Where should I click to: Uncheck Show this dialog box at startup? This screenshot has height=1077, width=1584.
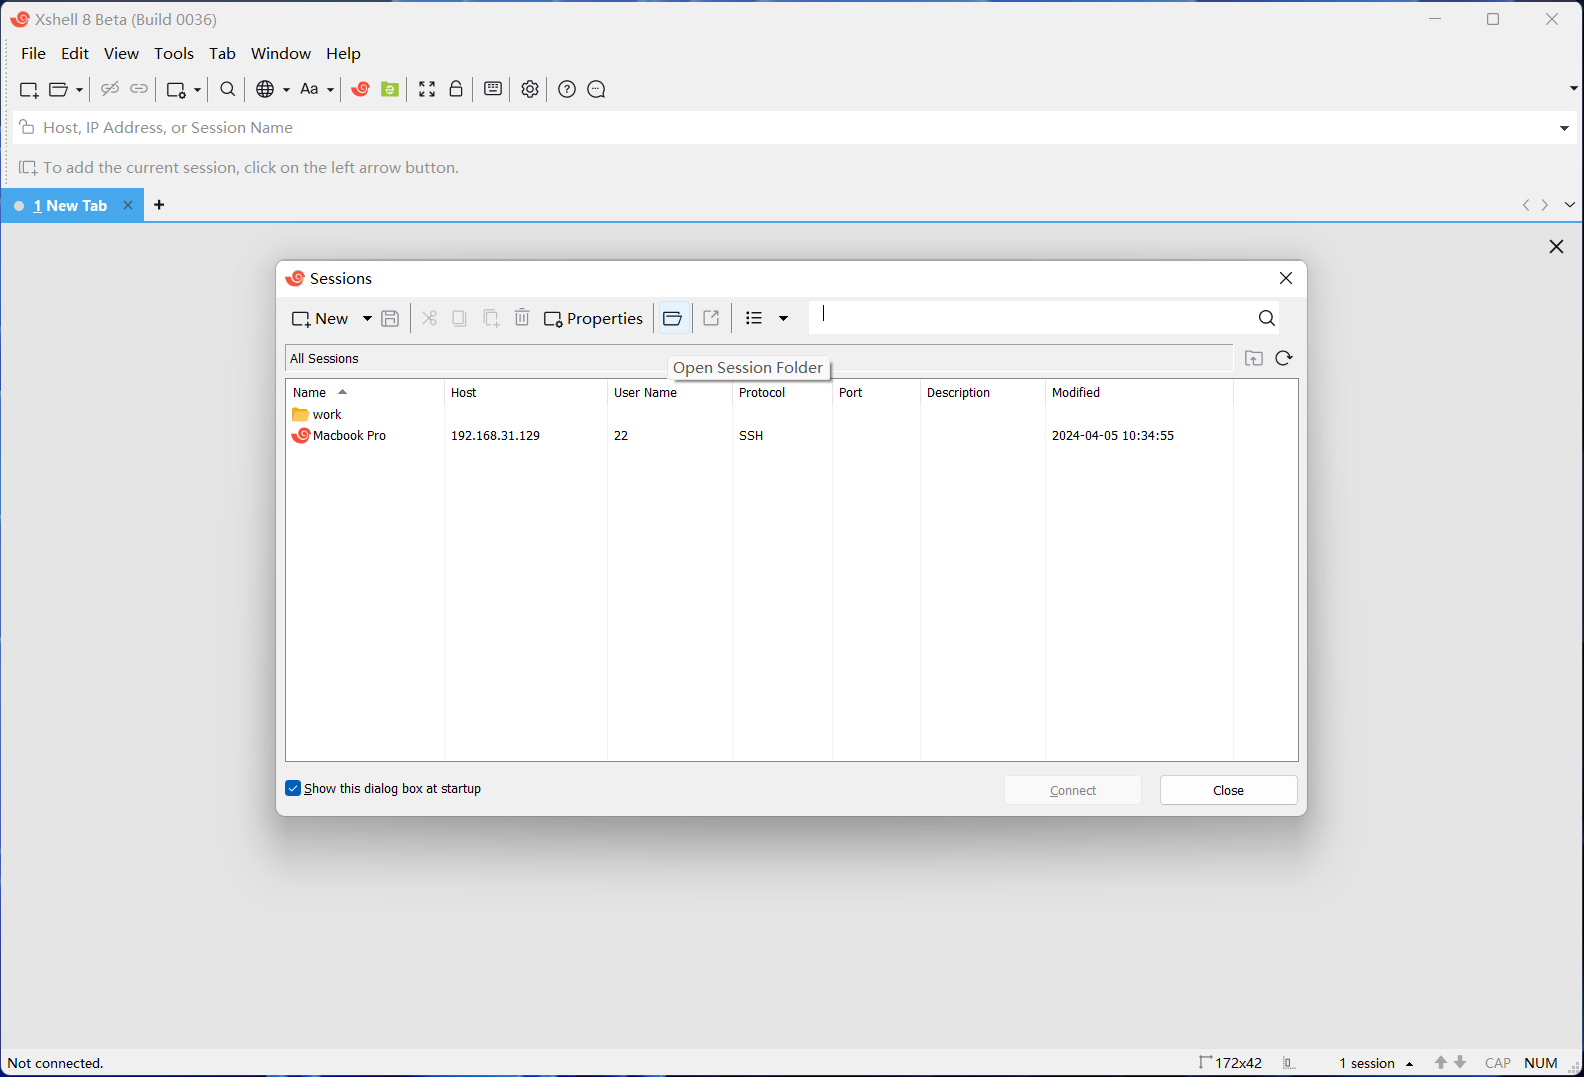pos(293,788)
